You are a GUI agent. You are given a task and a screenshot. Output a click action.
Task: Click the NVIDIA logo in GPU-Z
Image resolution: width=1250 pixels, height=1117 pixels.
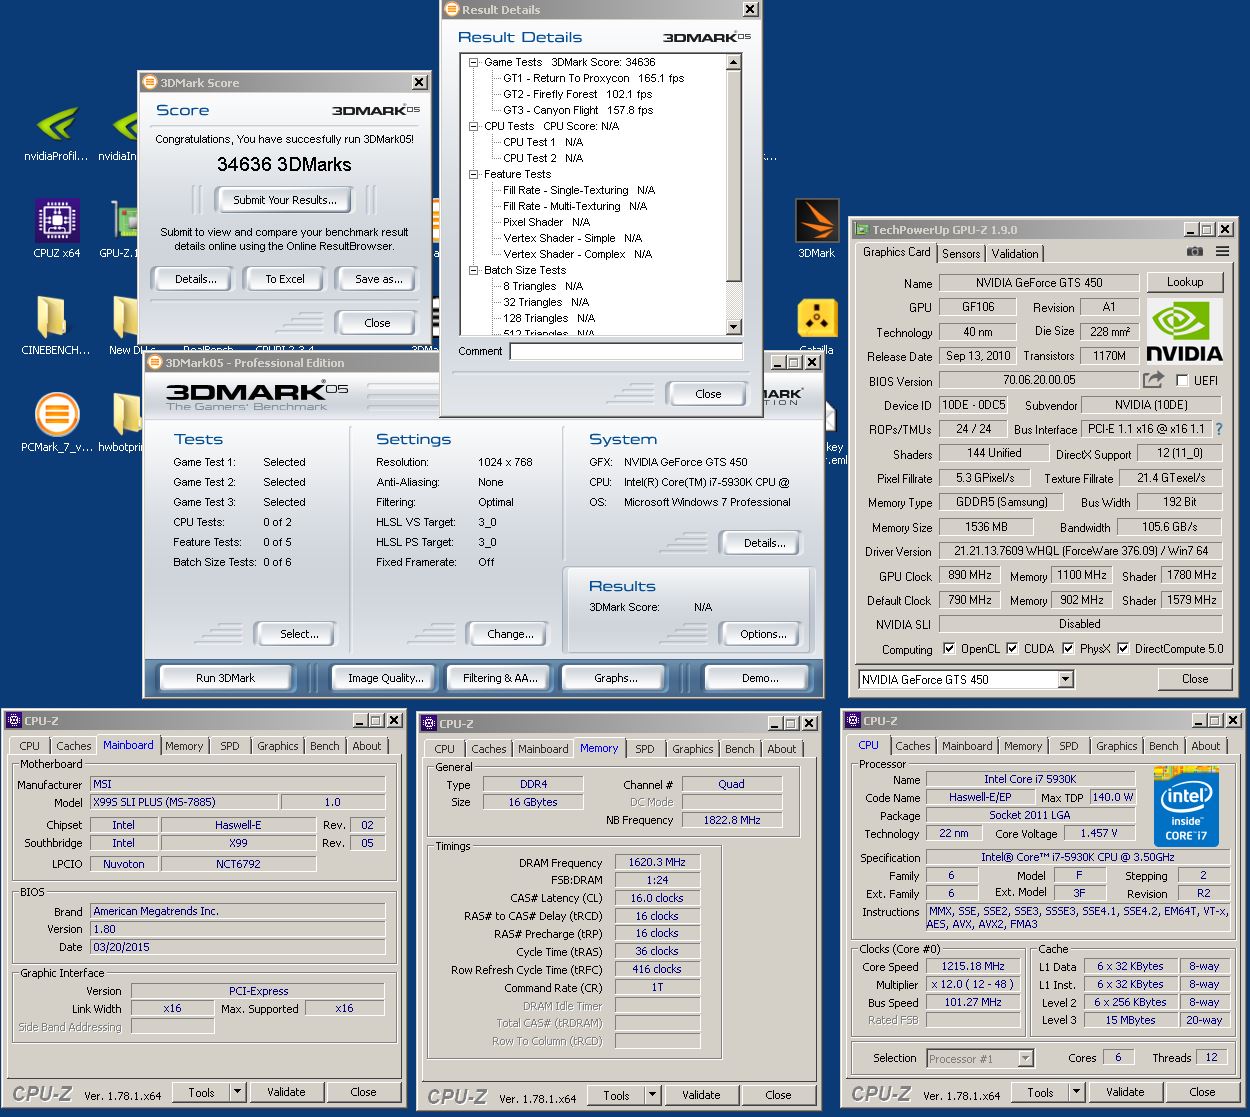(x=1185, y=331)
